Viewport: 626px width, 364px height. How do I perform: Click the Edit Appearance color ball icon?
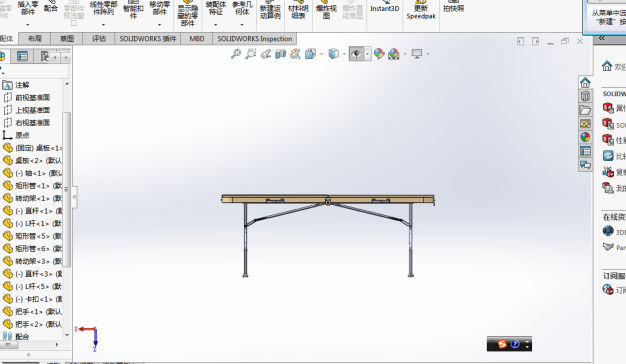379,53
